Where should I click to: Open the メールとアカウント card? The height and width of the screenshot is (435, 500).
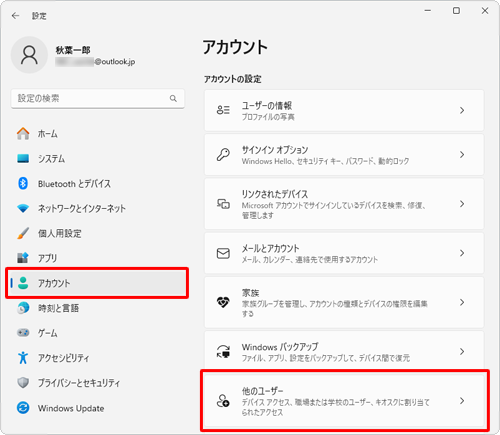pyautogui.click(x=344, y=253)
